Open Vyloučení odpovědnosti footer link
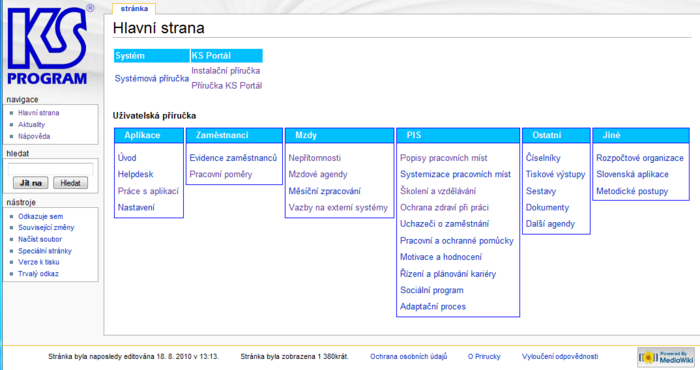Viewport: 700px width, 370px height. (x=560, y=356)
